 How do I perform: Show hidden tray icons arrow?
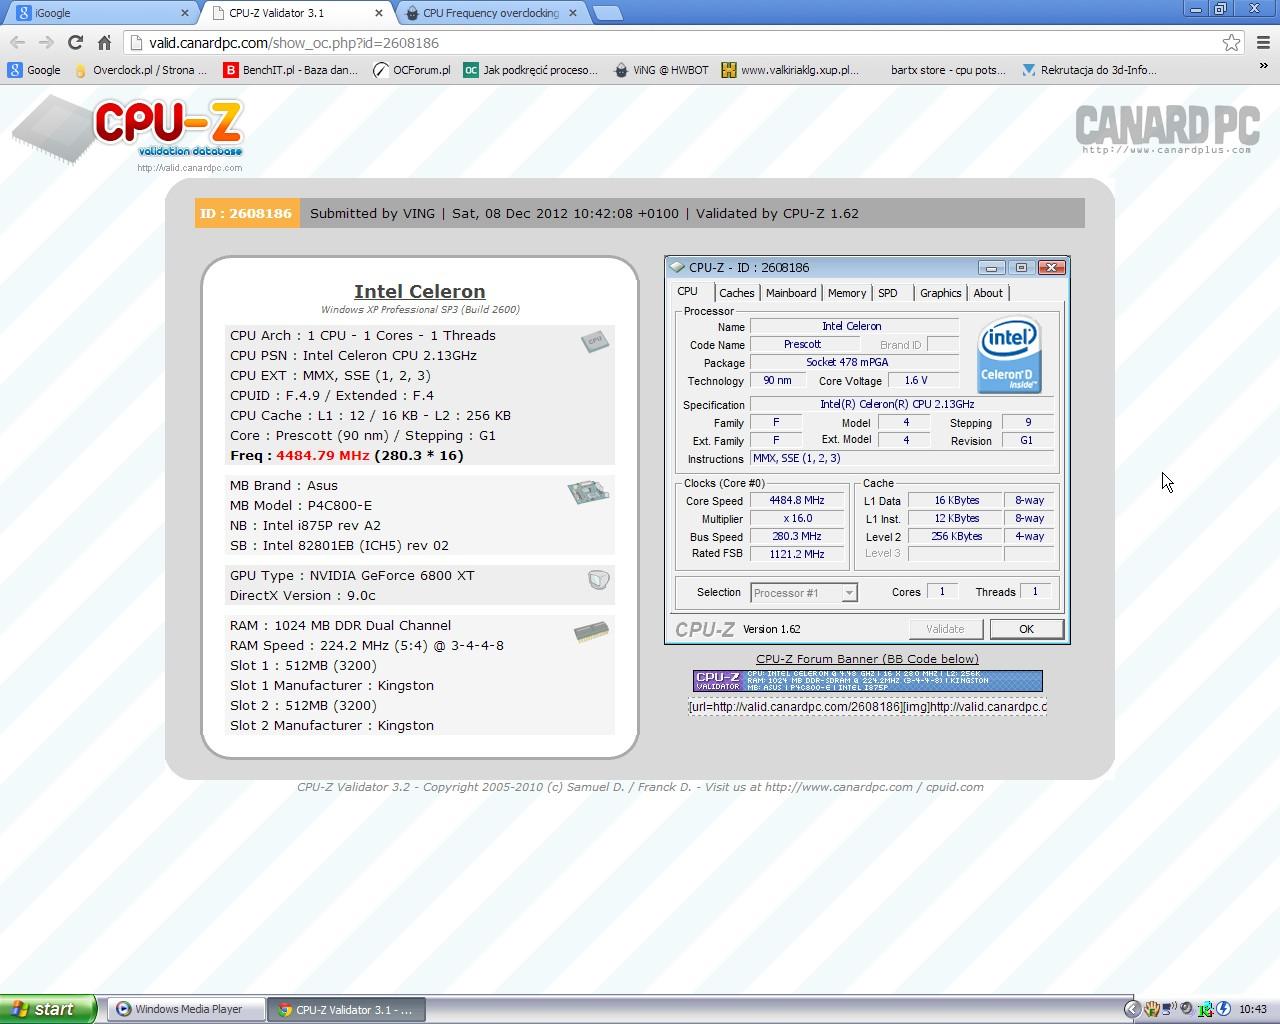(1131, 1009)
